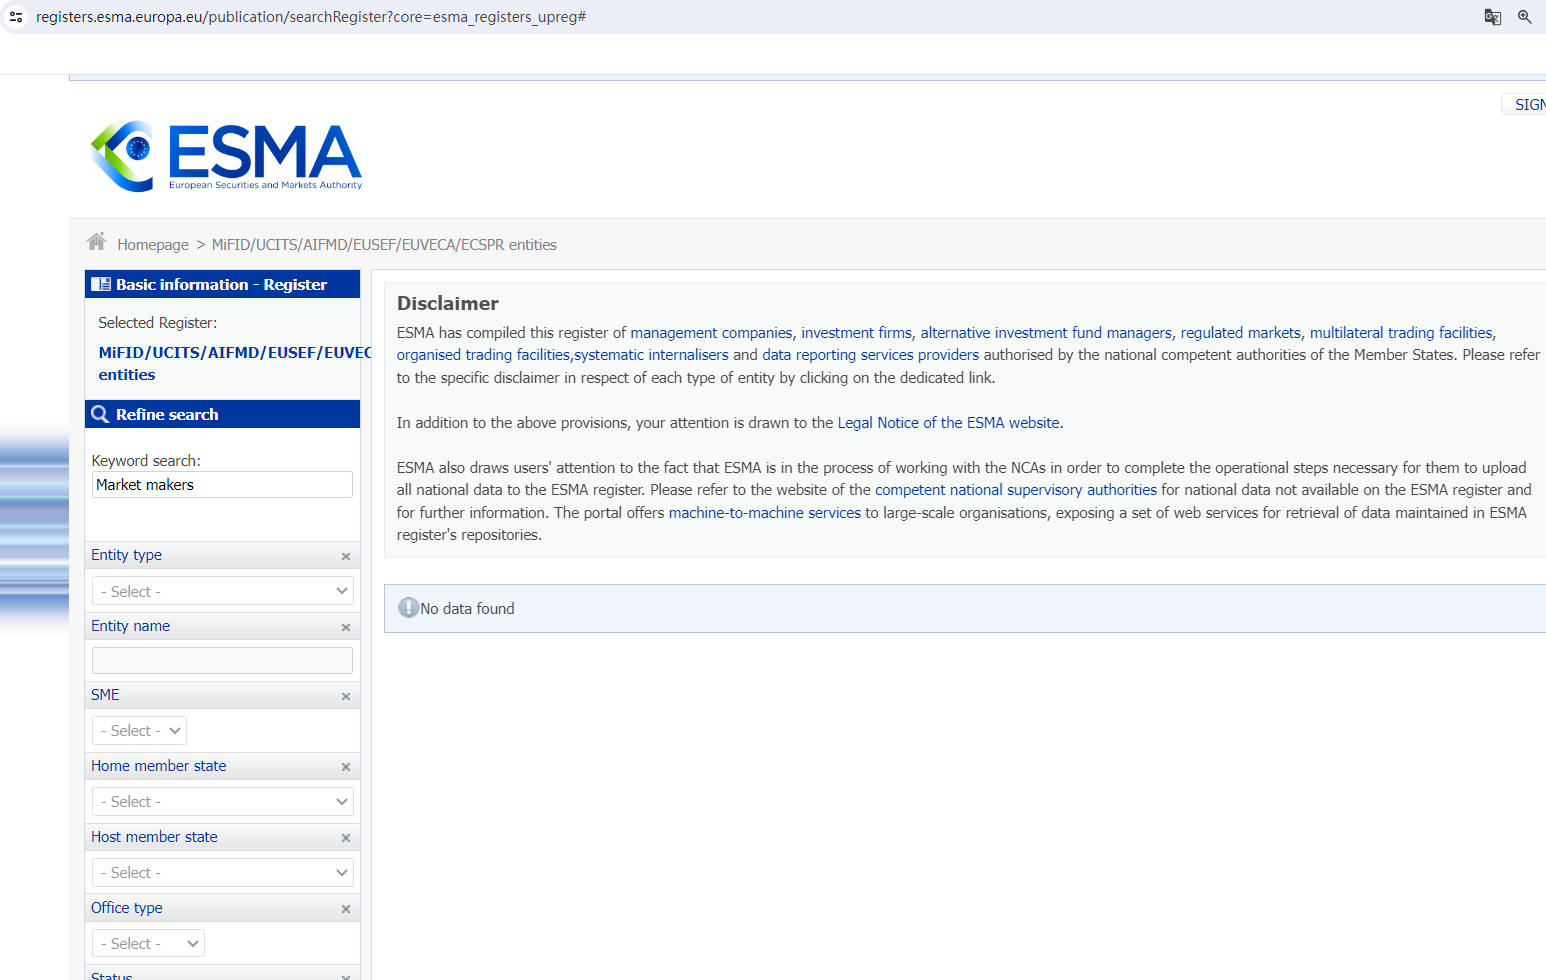1546x980 pixels.
Task: Open the machine-to-machine services link
Action: coord(765,513)
